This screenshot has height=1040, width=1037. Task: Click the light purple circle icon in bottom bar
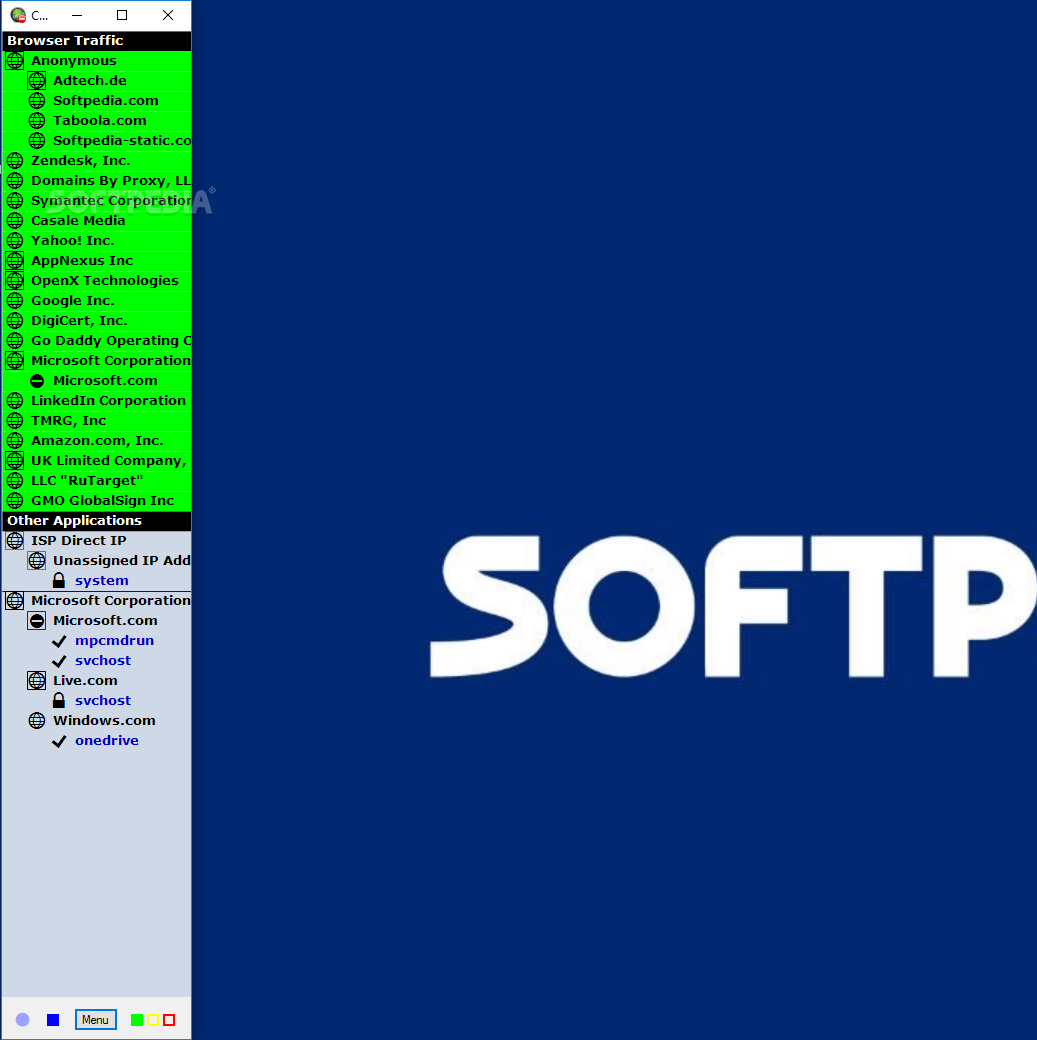(x=23, y=1020)
